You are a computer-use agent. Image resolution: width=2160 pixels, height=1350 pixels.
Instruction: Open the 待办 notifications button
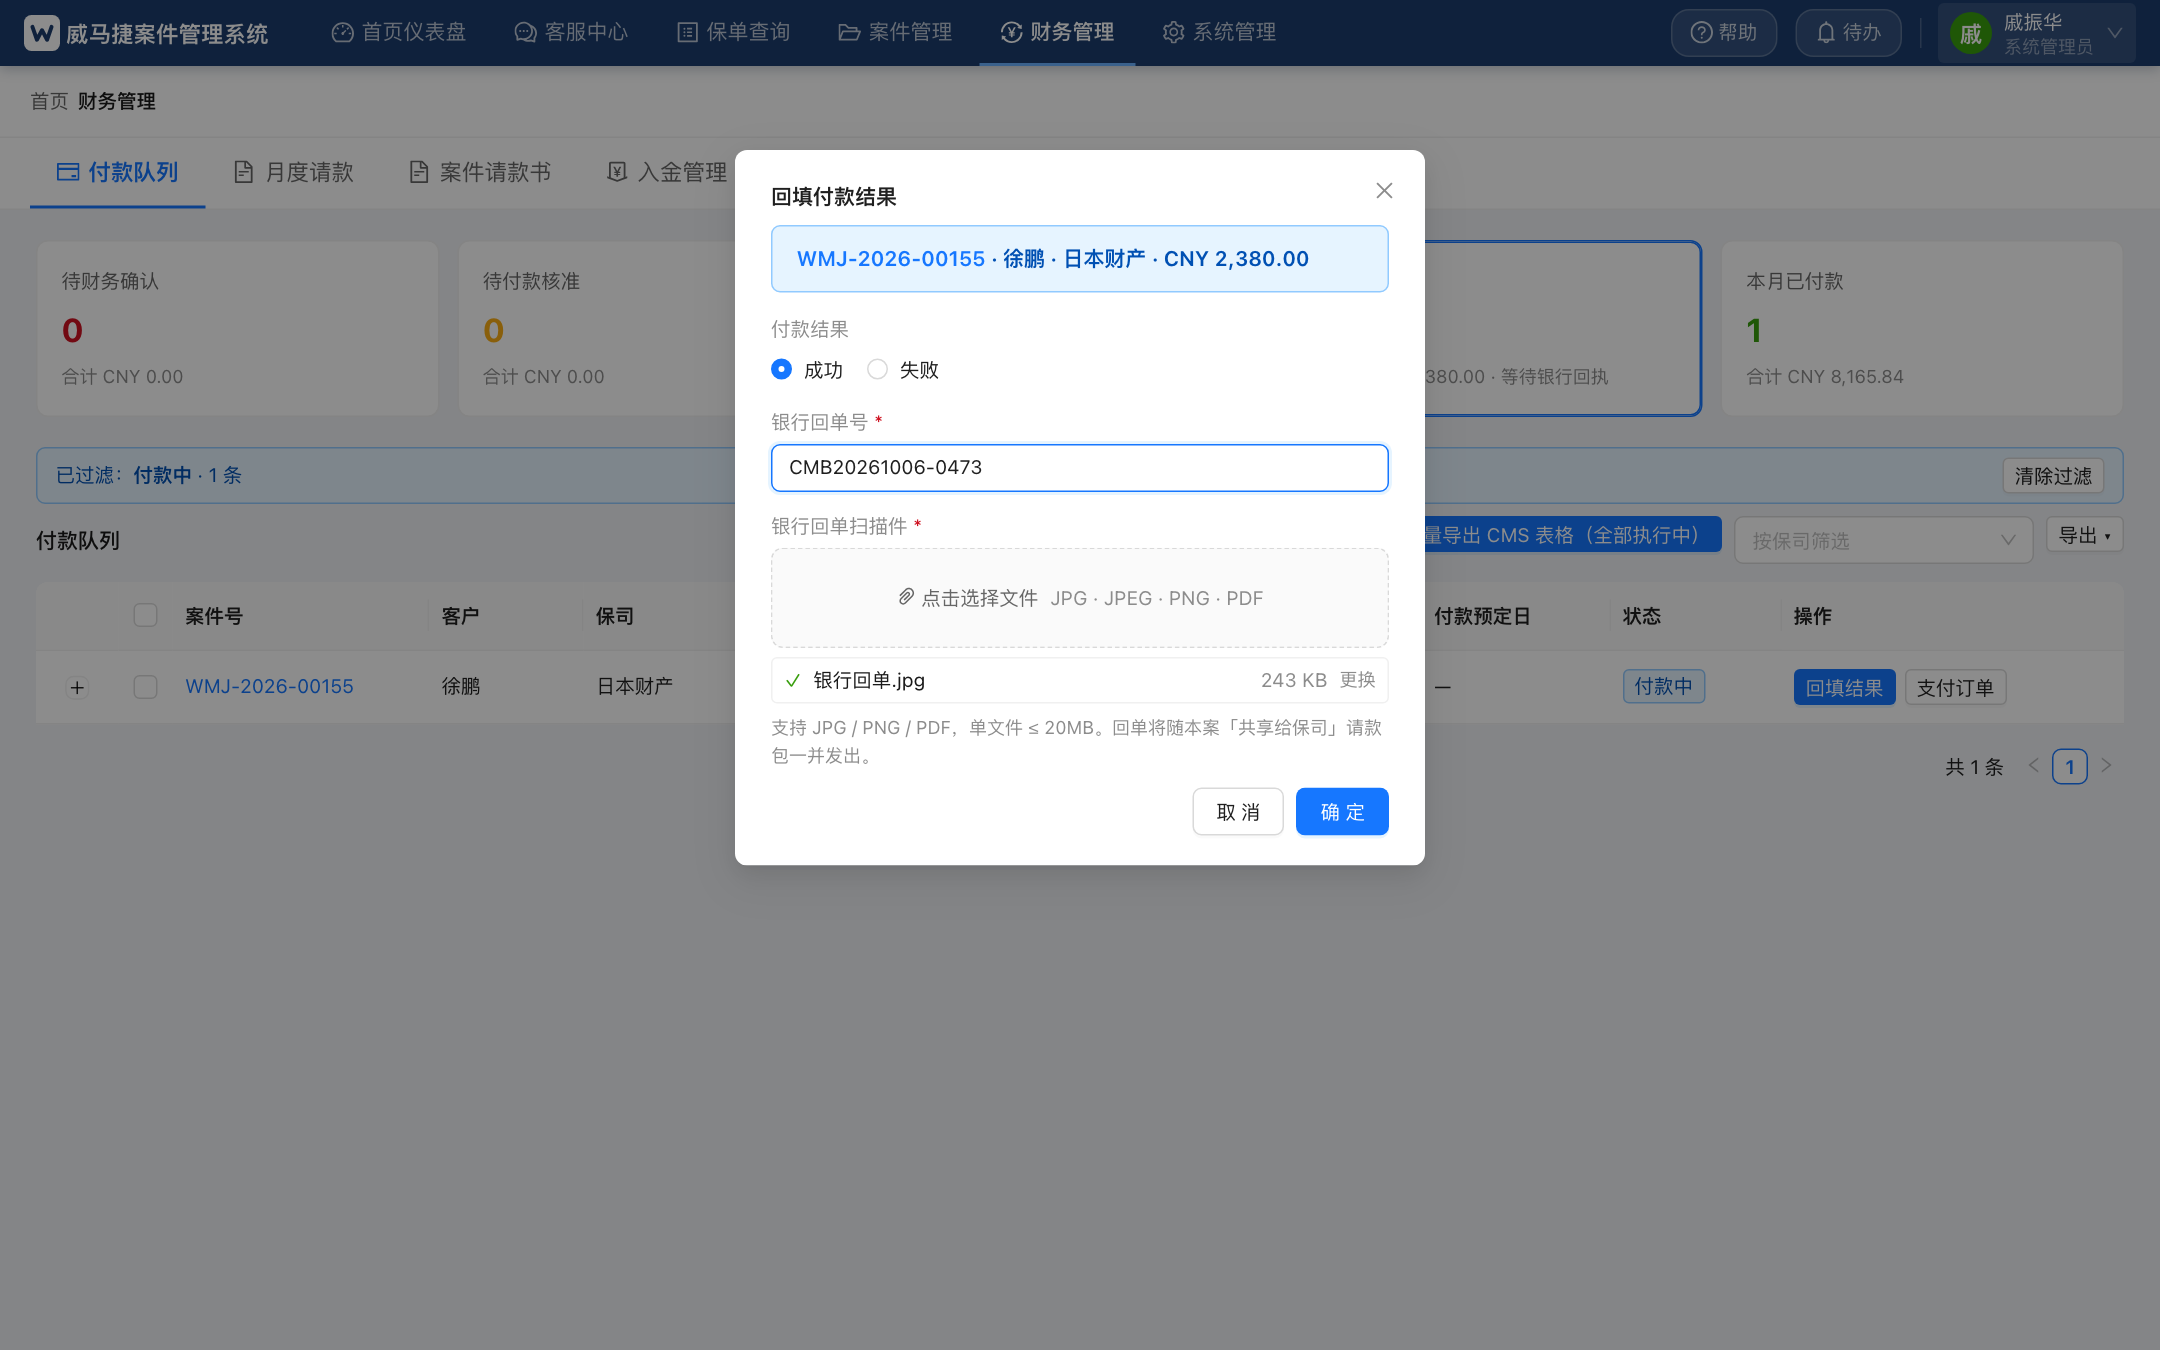point(1848,33)
